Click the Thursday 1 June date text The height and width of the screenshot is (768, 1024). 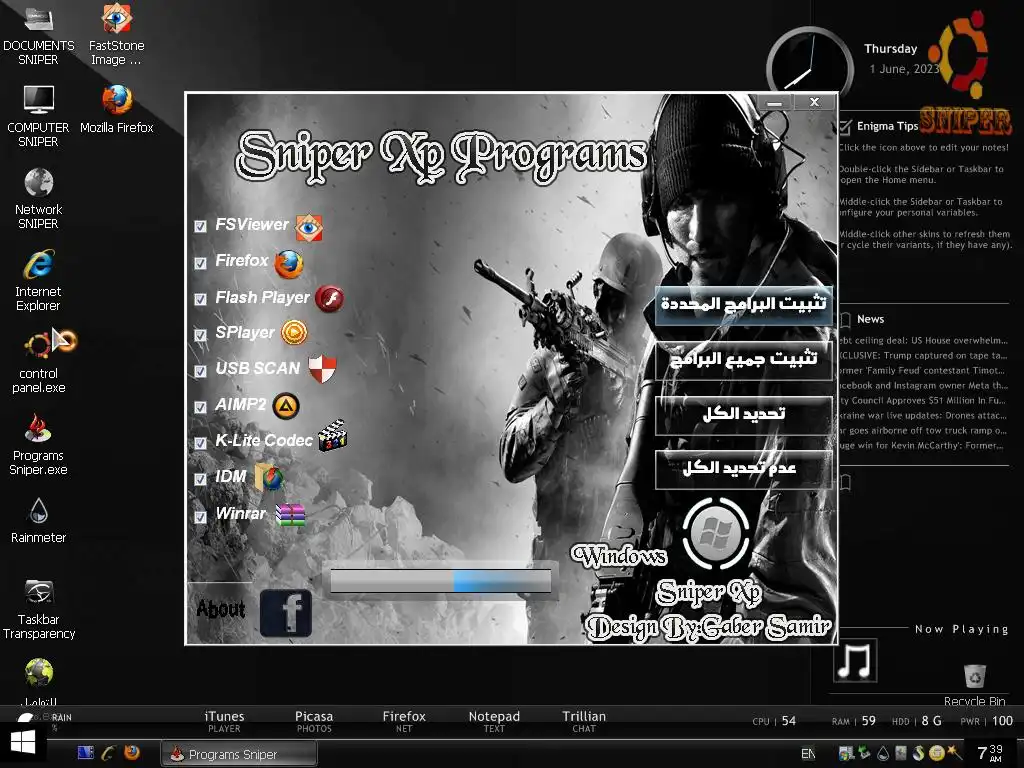901,59
